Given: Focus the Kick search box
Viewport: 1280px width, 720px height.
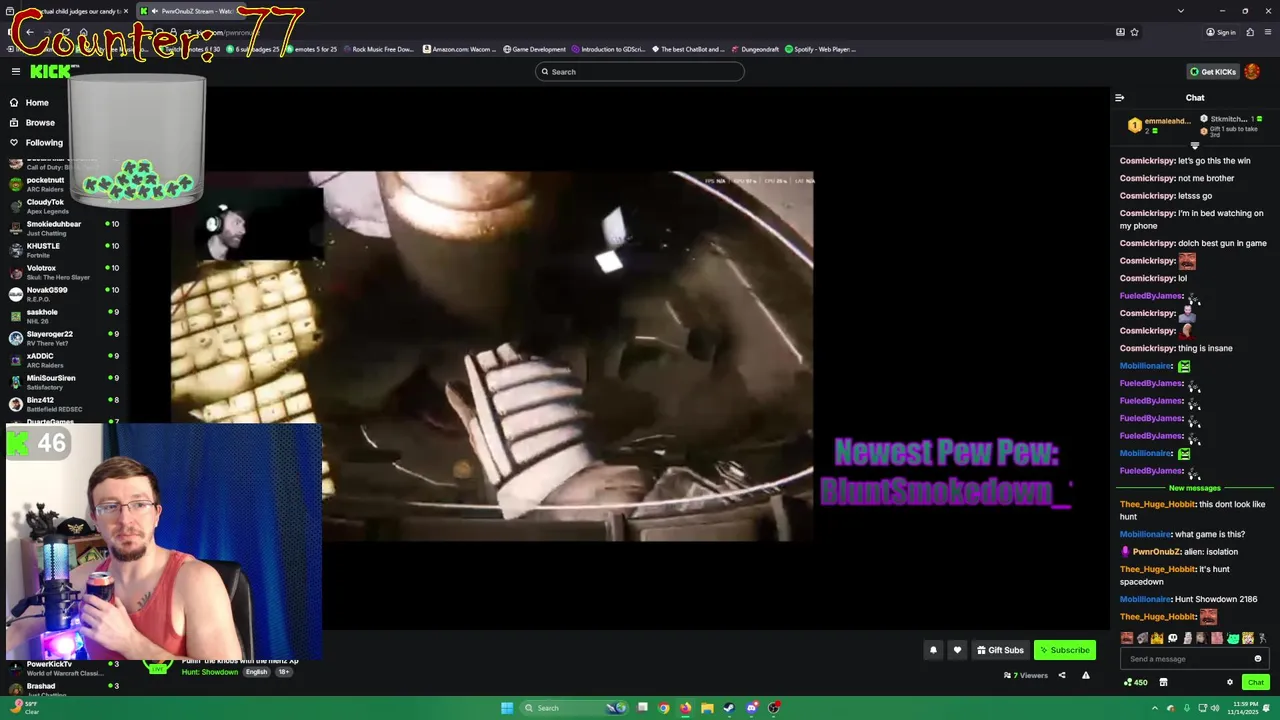Looking at the screenshot, I should pos(640,72).
